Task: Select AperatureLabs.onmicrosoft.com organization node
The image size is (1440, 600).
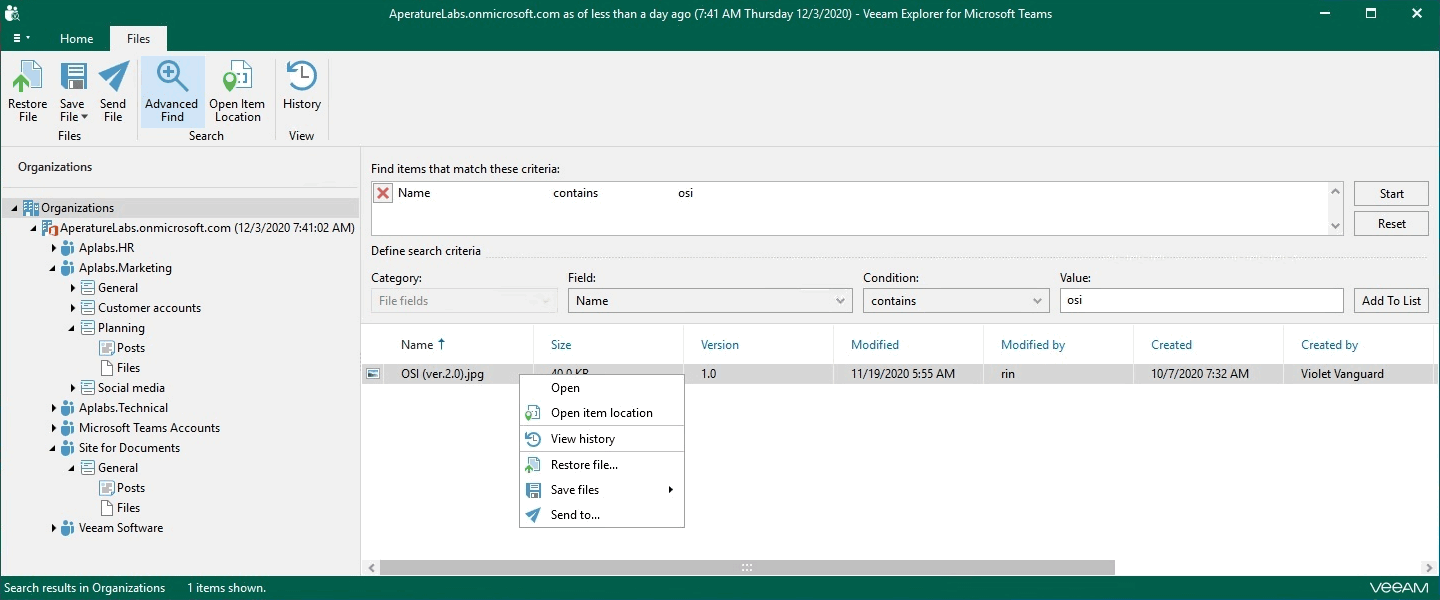Action: (207, 228)
